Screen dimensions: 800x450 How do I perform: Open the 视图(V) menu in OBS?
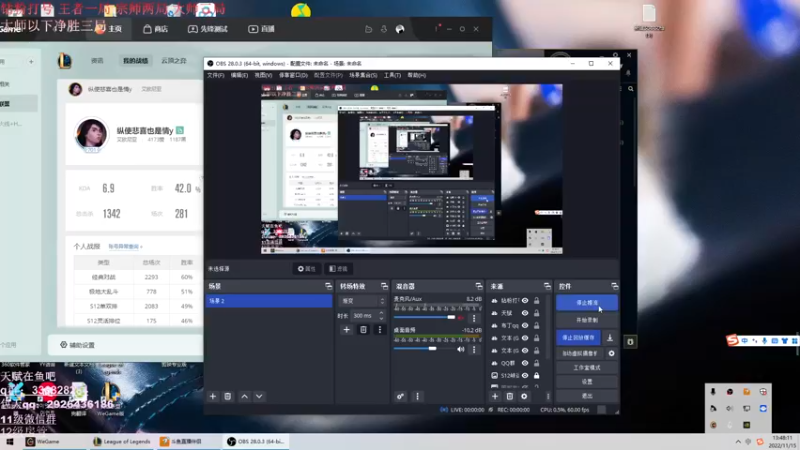[x=263, y=75]
